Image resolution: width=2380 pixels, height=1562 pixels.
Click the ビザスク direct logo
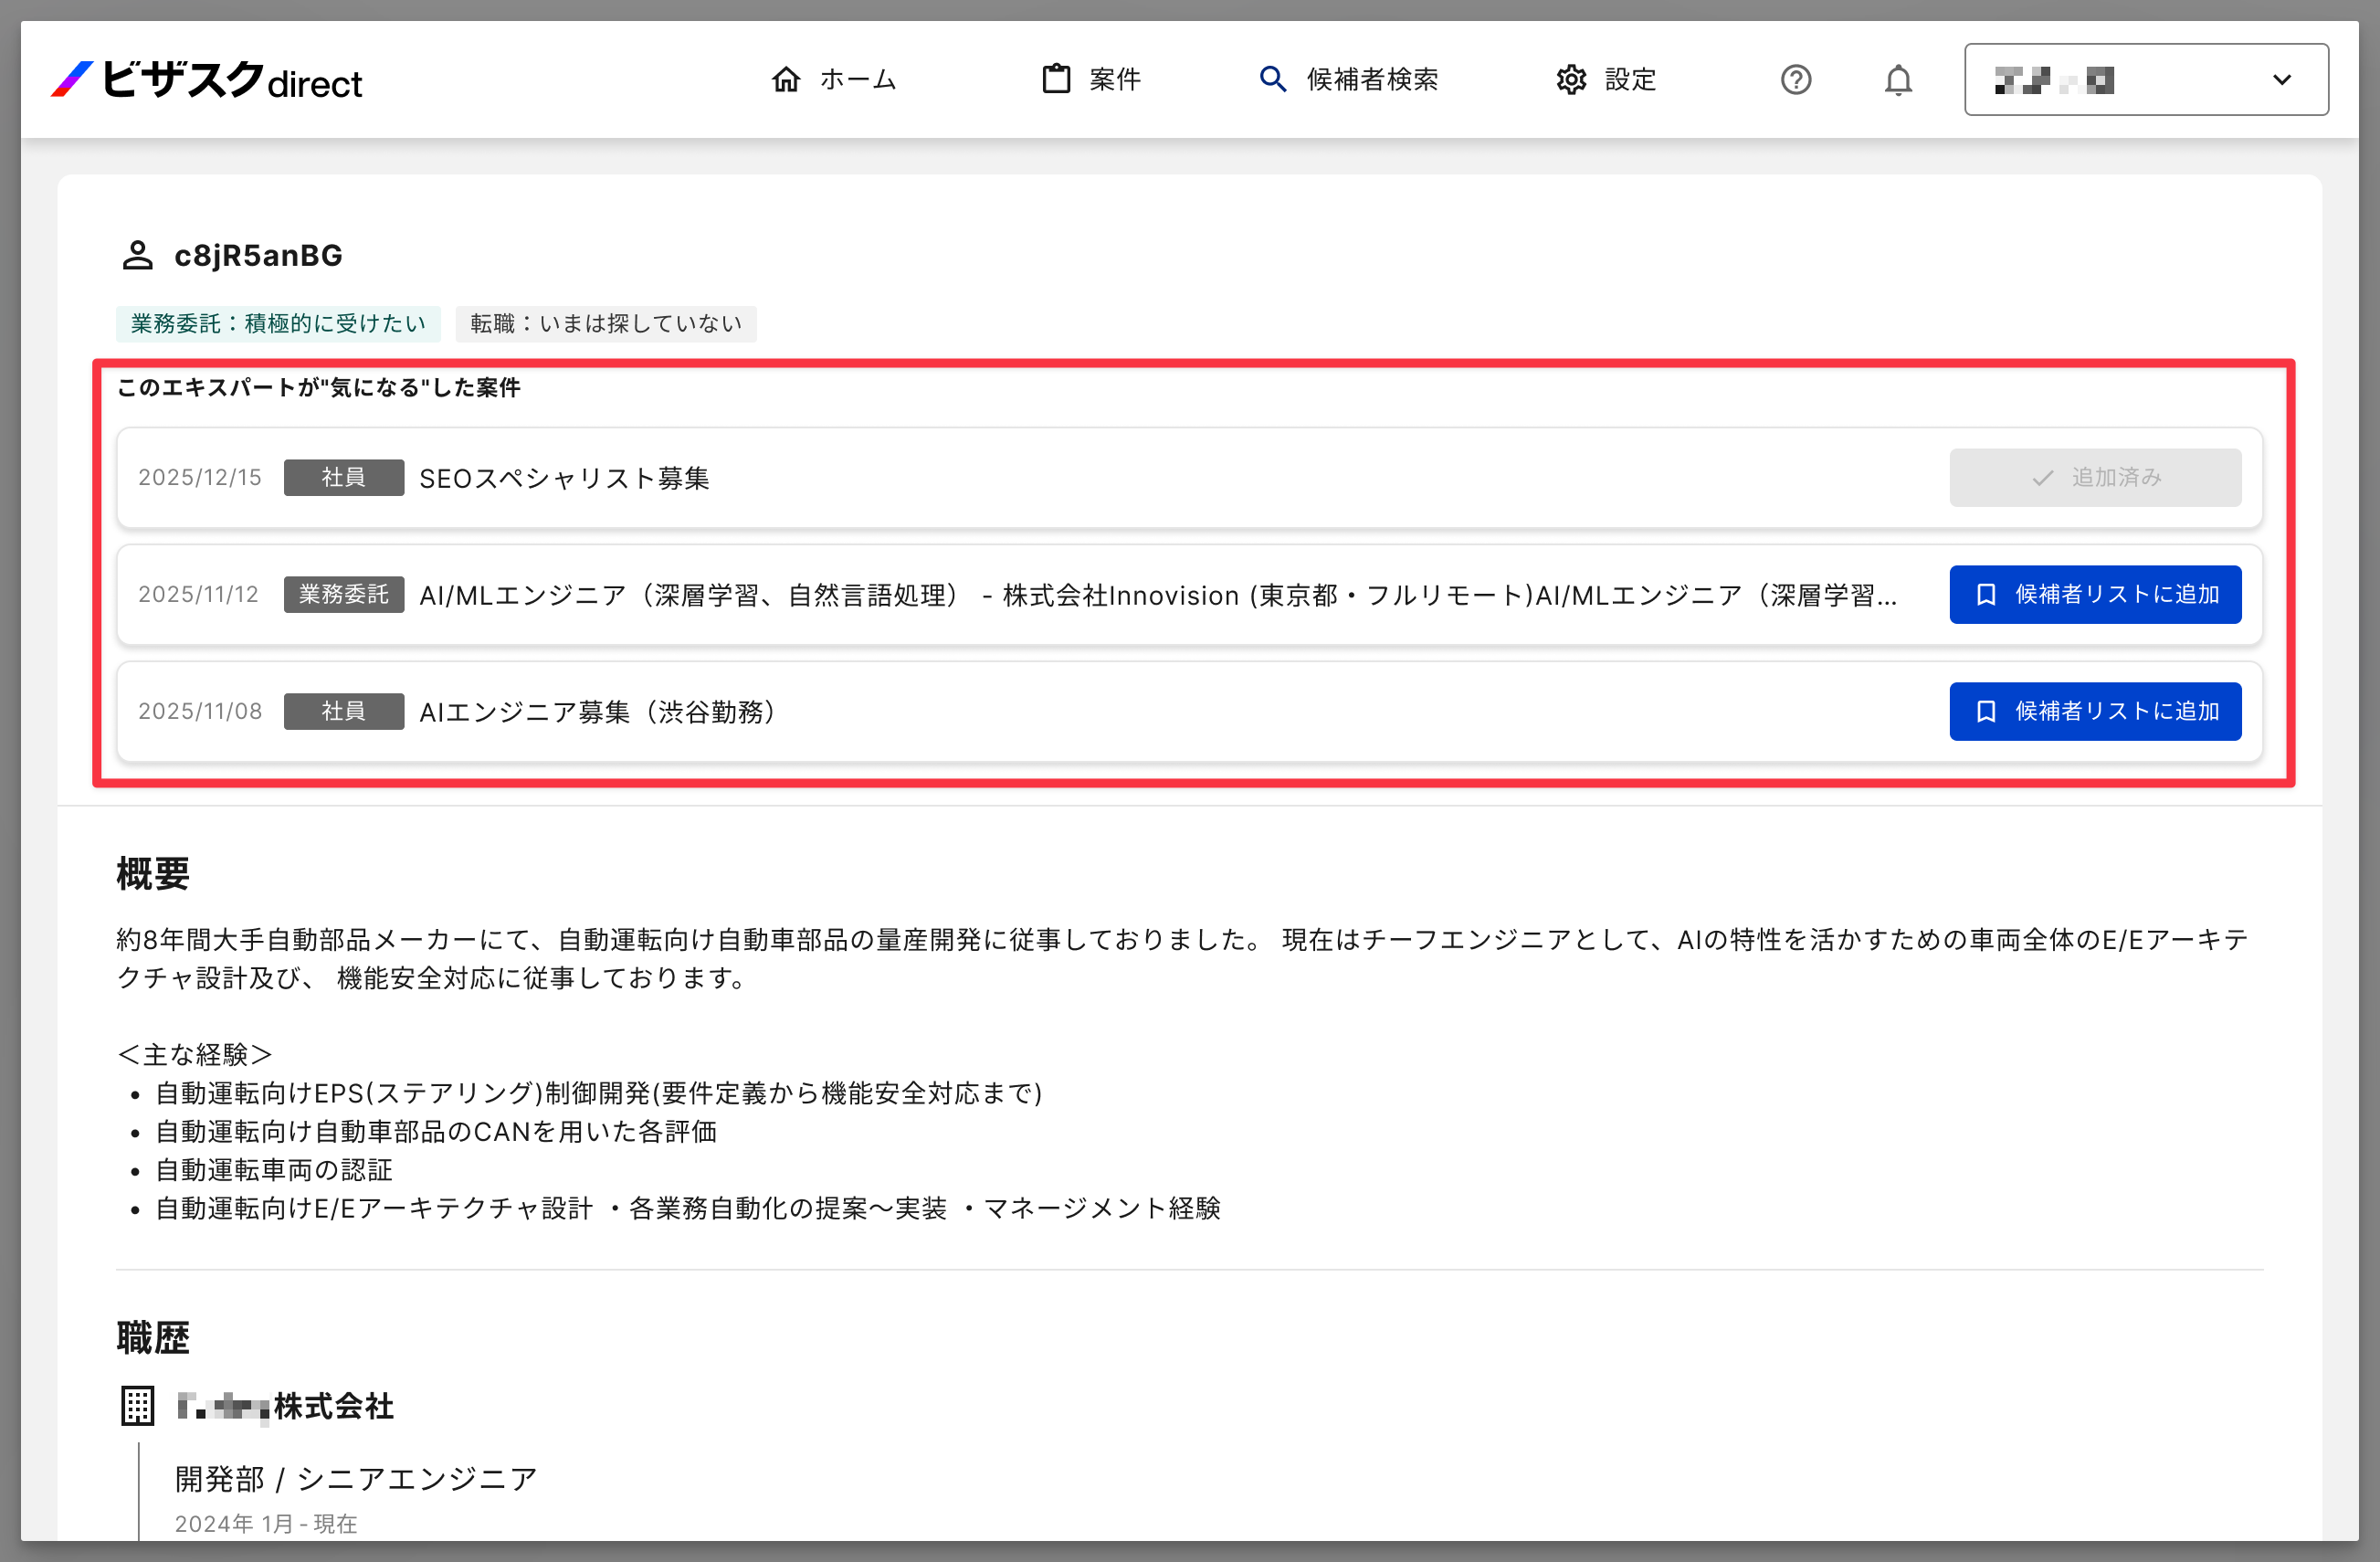(x=206, y=80)
